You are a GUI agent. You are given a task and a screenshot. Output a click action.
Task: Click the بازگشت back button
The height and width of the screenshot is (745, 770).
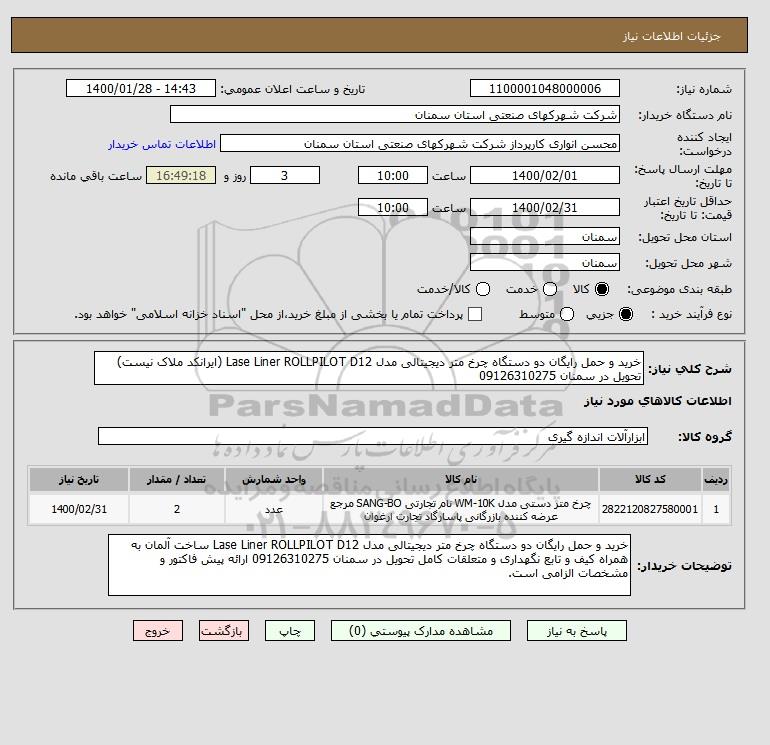tap(224, 631)
